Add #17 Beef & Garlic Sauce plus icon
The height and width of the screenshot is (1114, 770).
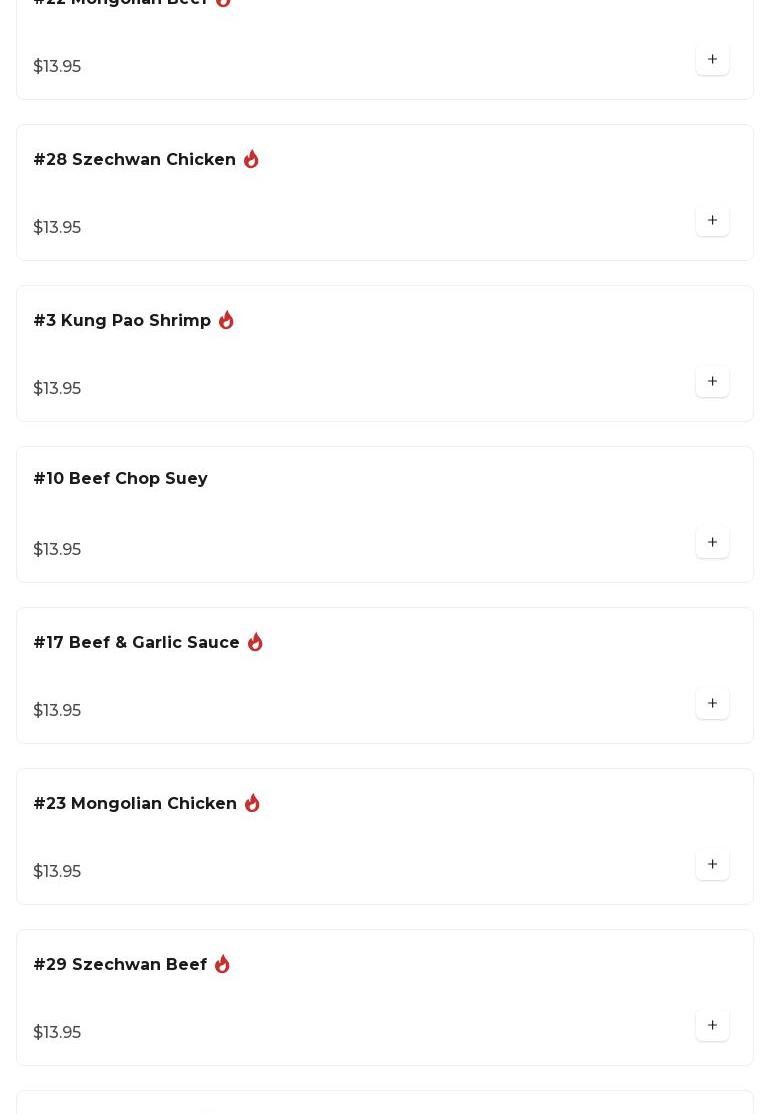[712, 703]
